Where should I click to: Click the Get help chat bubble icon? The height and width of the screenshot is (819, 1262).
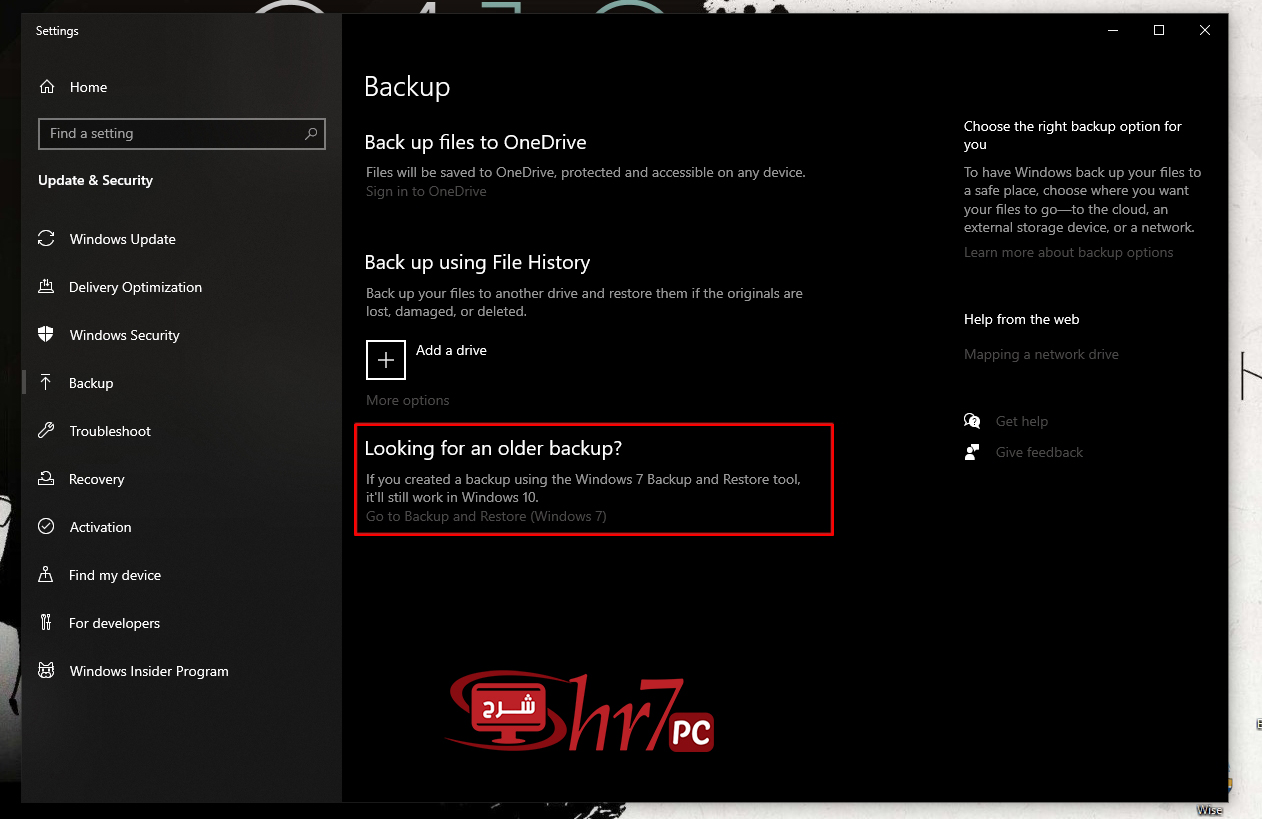coord(972,421)
